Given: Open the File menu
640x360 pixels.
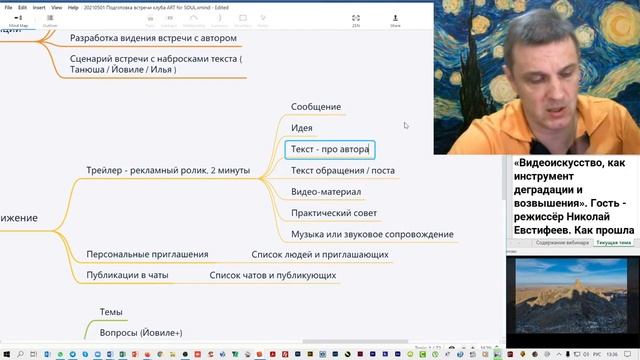Looking at the screenshot, I should [8, 7].
